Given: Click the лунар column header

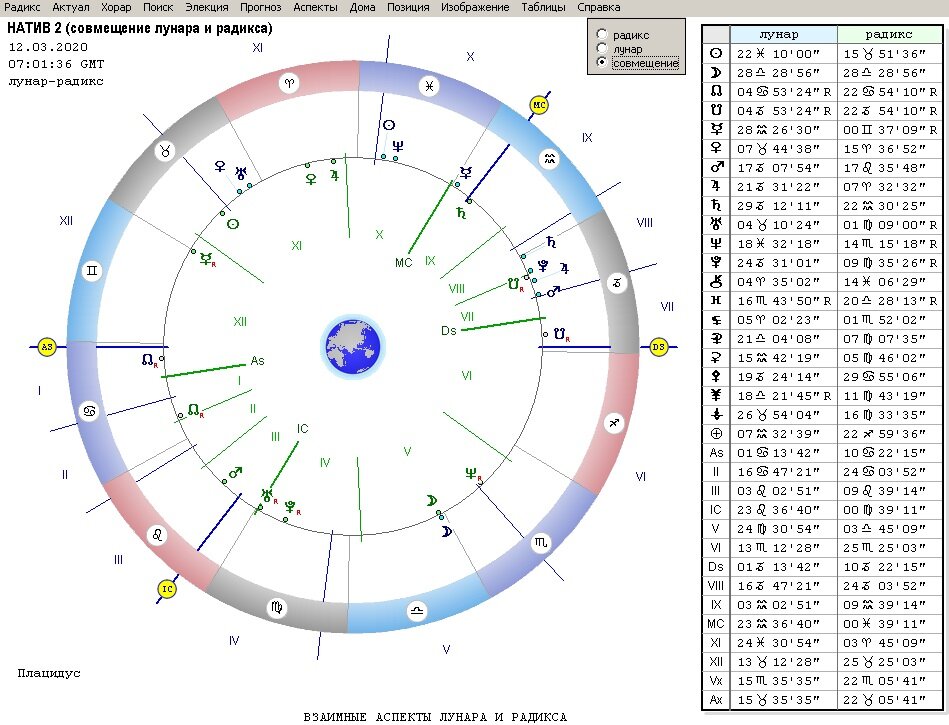Looking at the screenshot, I should (x=783, y=34).
